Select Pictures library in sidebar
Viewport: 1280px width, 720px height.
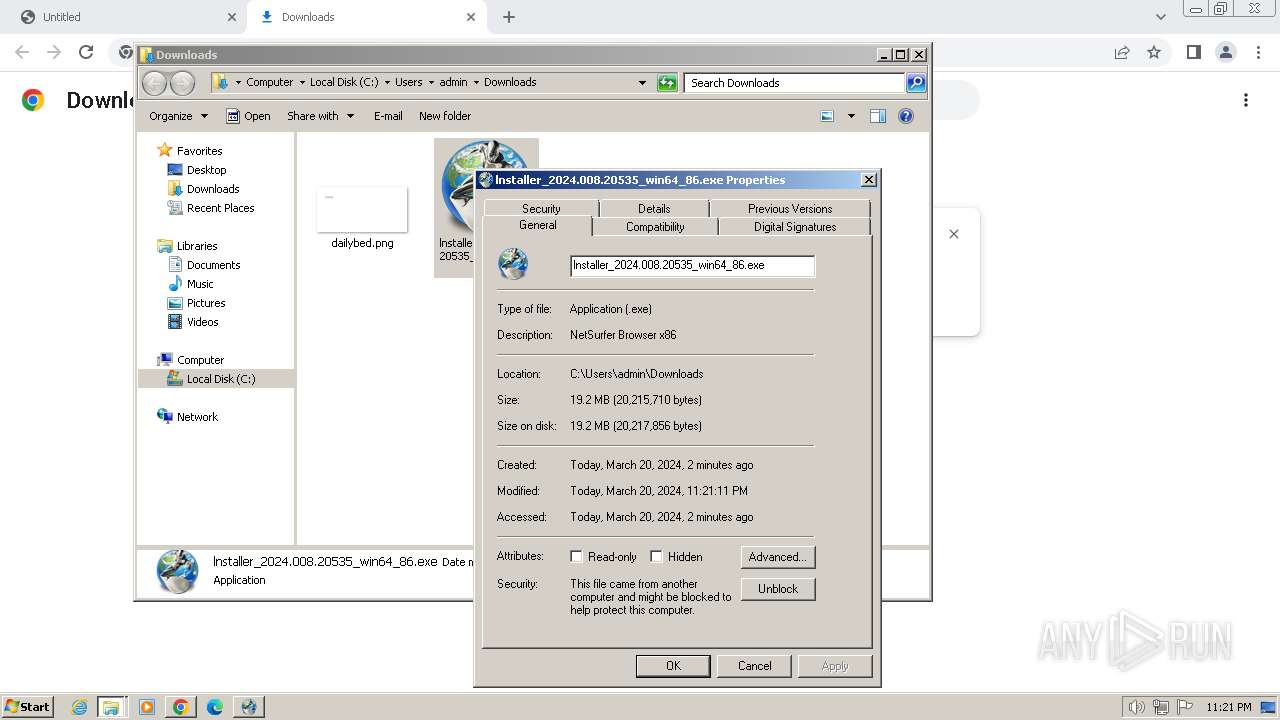tap(206, 303)
